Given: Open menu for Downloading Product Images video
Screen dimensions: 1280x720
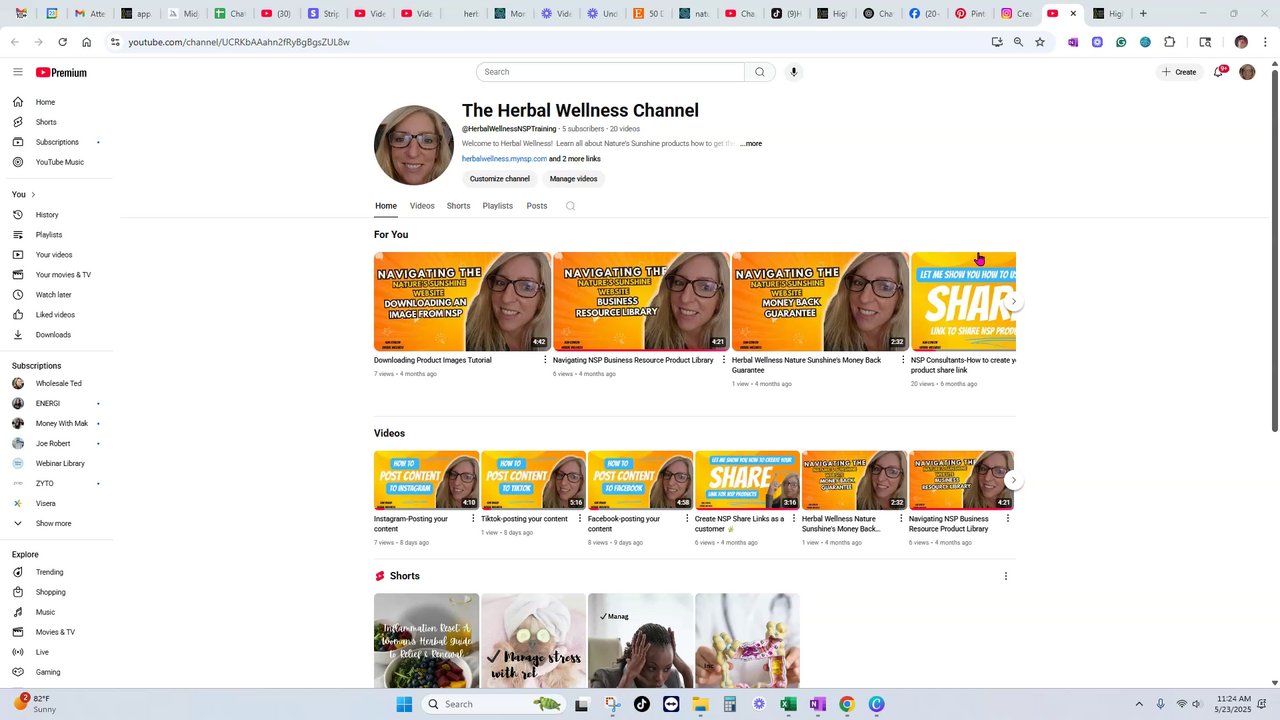Looking at the screenshot, I should (x=545, y=360).
